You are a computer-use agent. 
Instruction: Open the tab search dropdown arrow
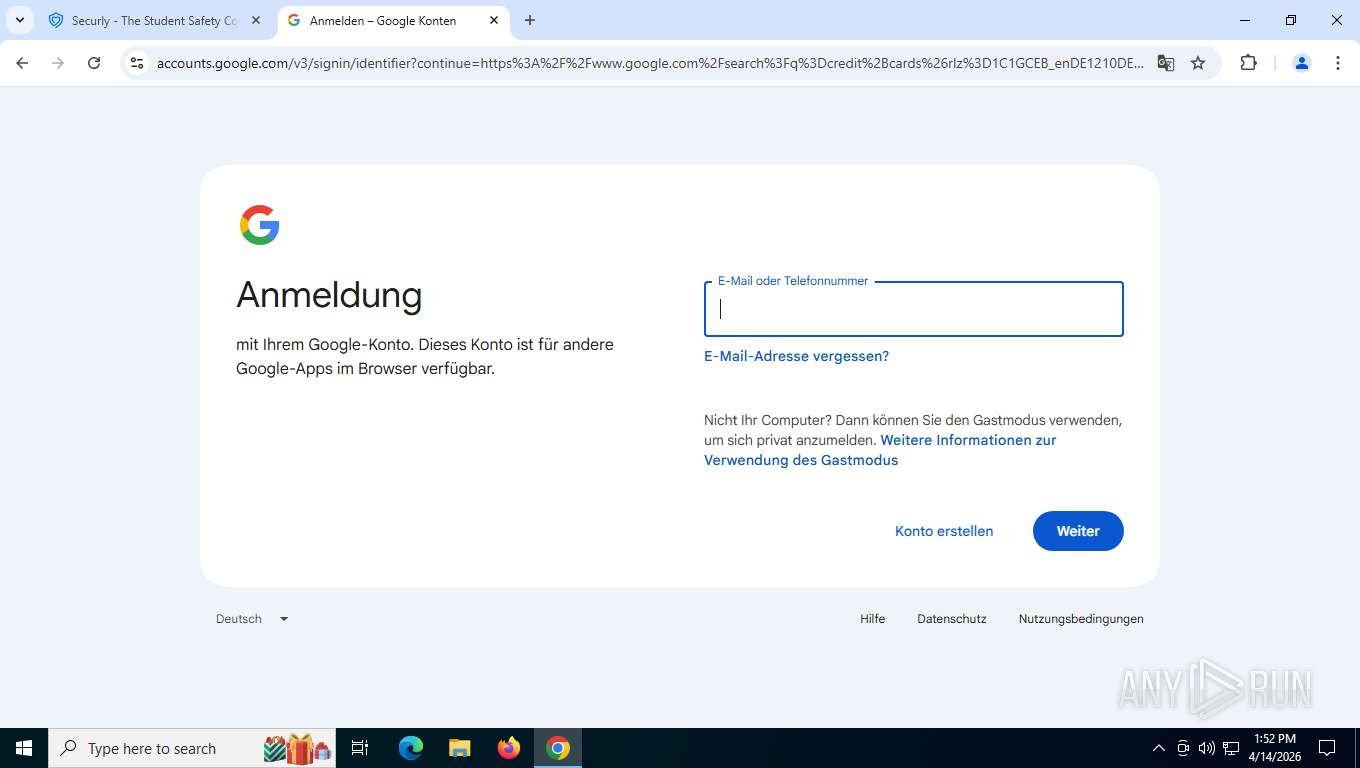pos(20,20)
